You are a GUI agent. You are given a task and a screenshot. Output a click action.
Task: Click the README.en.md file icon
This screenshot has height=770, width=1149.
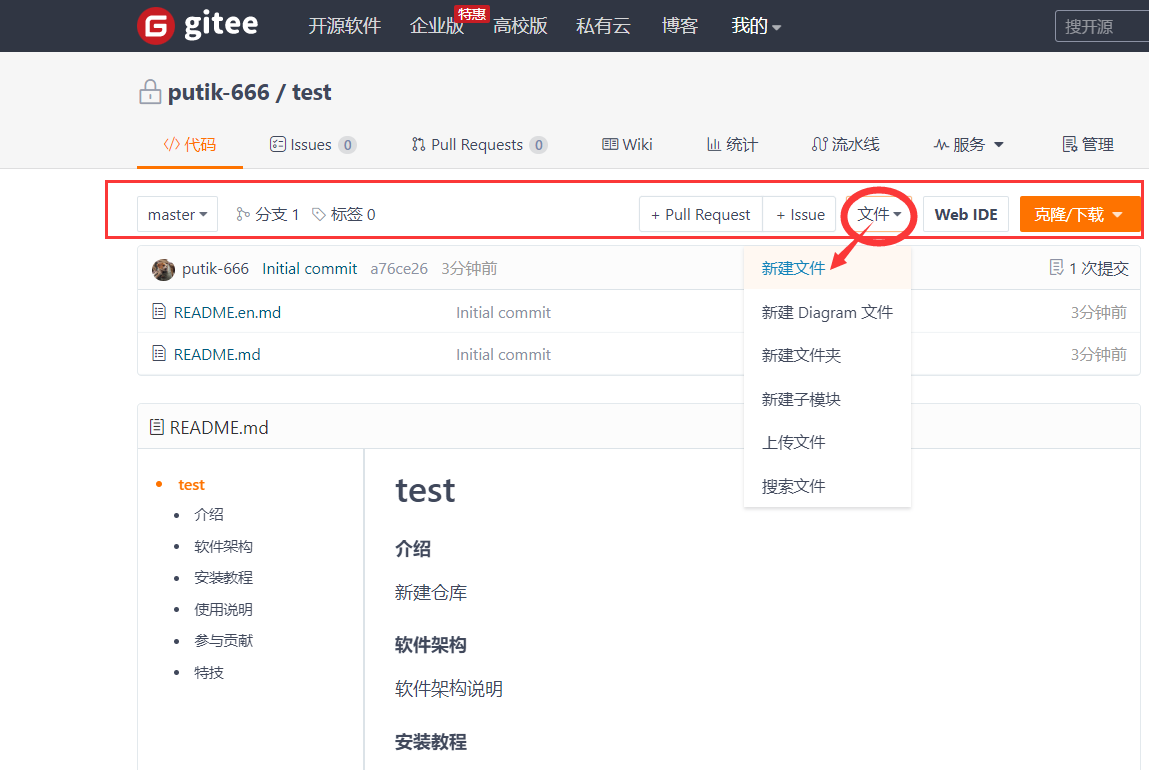click(x=159, y=312)
